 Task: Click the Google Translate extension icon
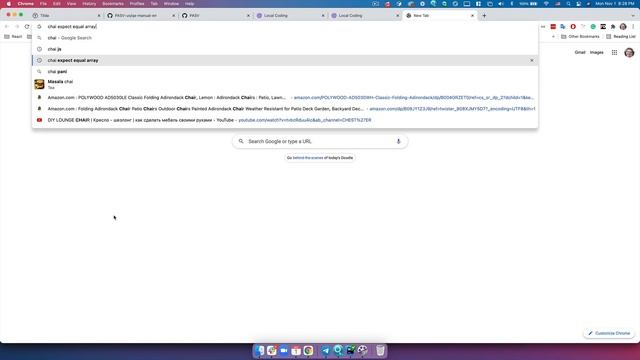pos(563,27)
